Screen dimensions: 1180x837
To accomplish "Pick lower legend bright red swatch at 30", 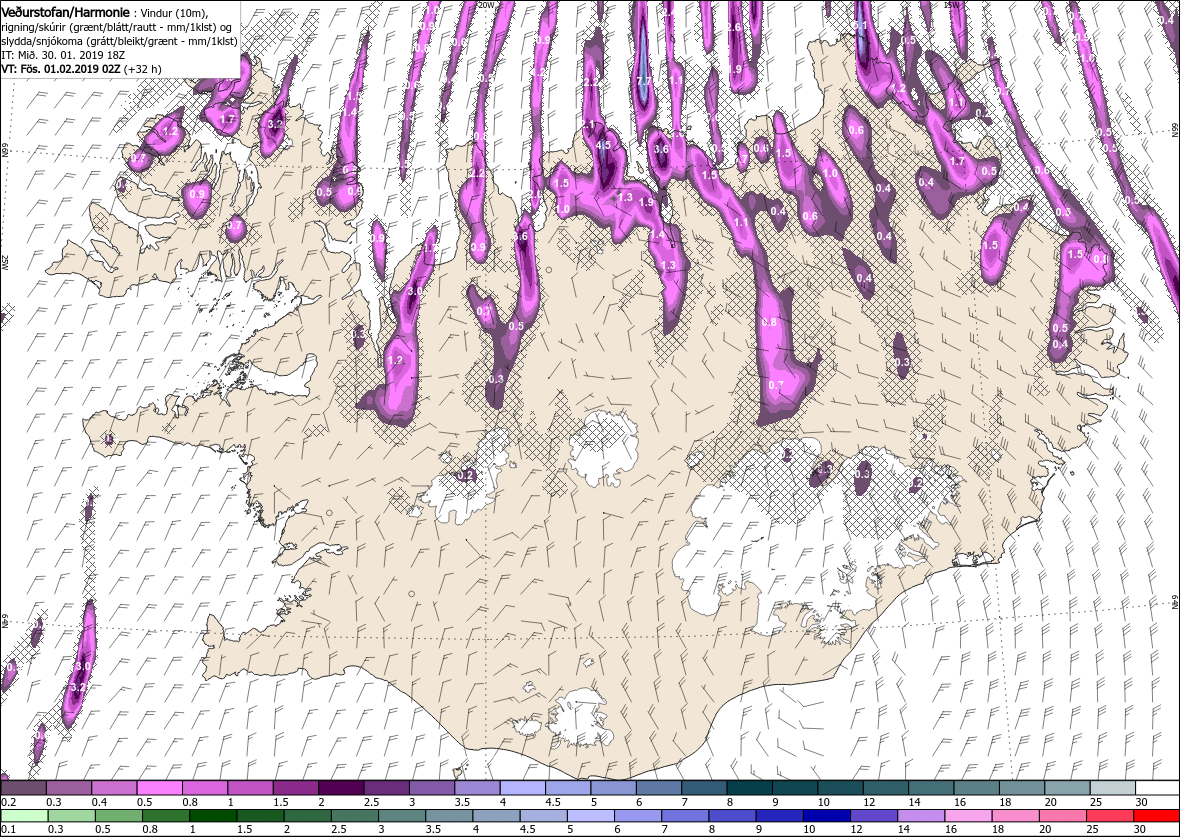I will tap(1155, 816).
